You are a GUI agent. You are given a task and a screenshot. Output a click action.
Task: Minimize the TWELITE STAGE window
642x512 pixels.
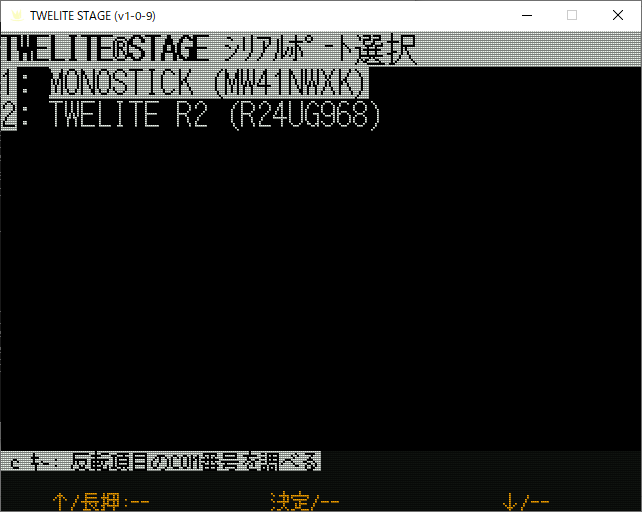pyautogui.click(x=527, y=16)
